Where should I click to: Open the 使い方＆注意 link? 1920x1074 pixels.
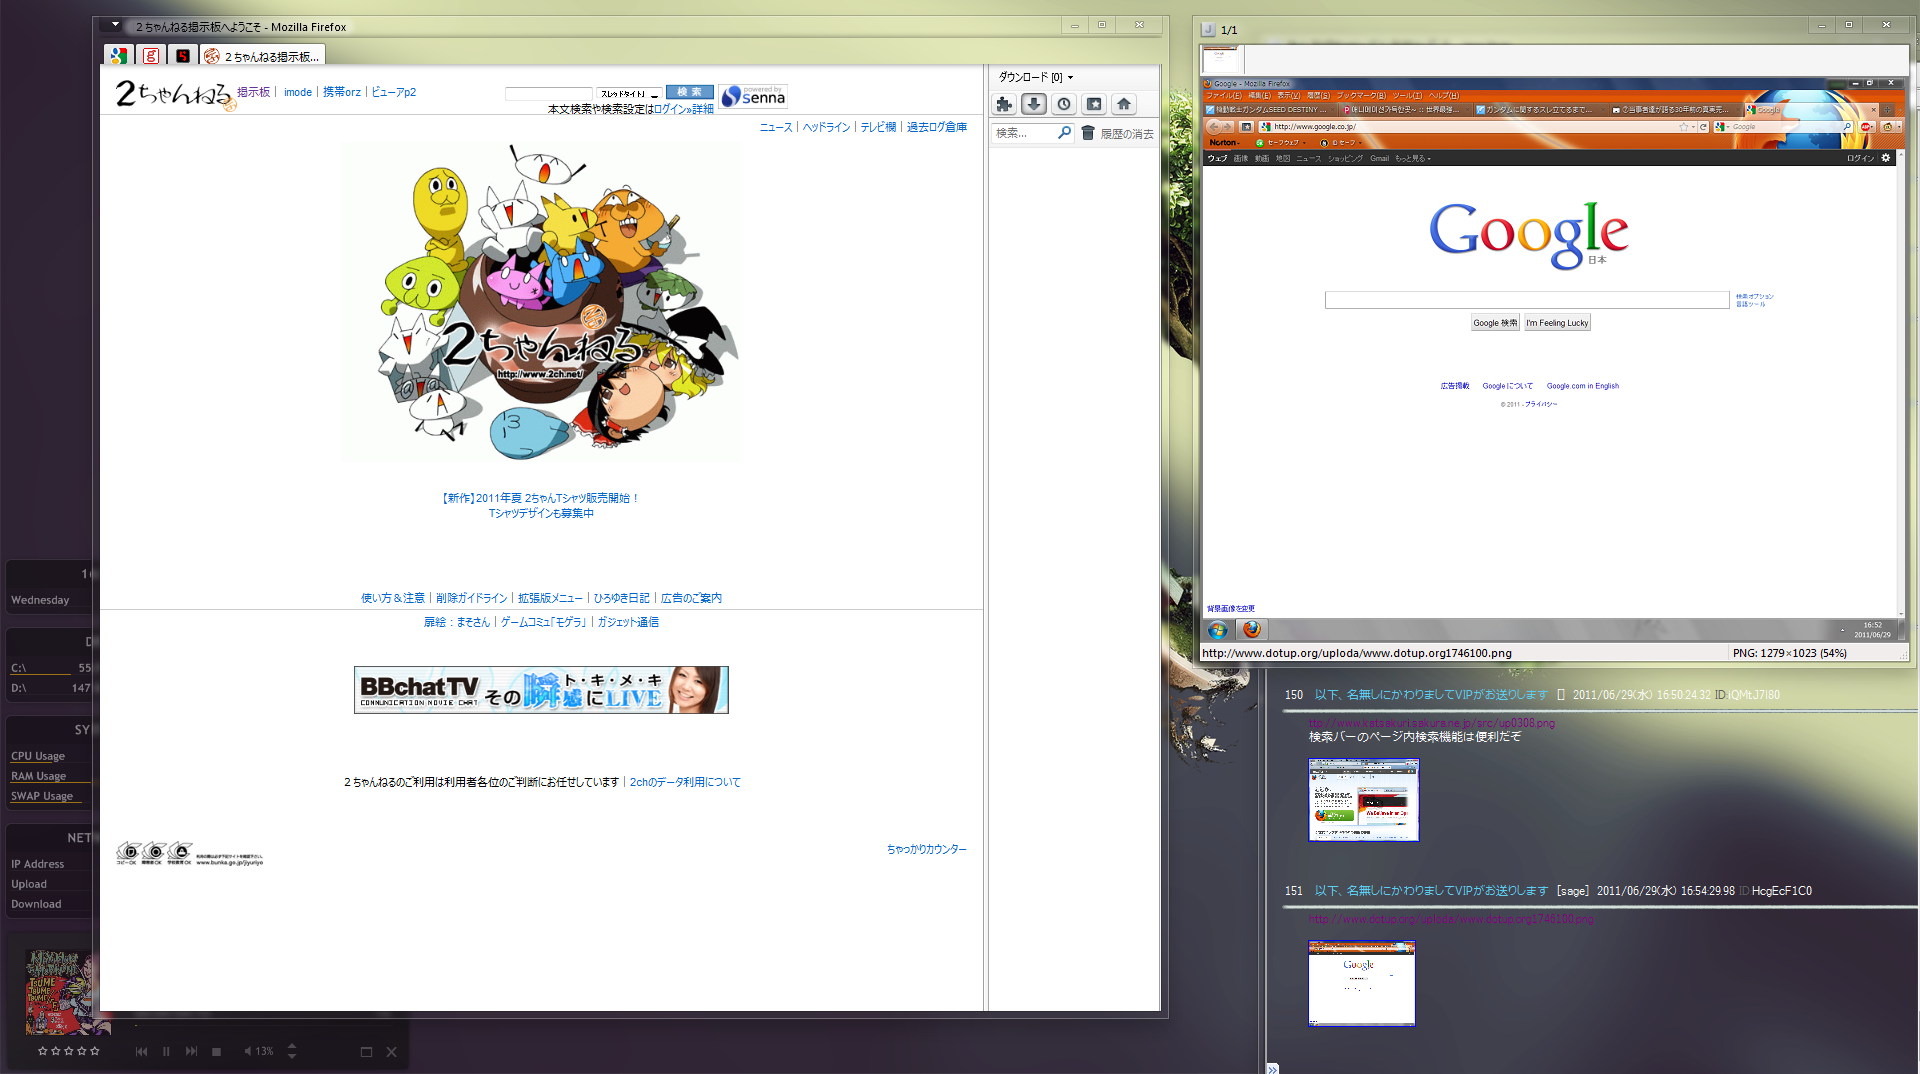[x=393, y=598]
